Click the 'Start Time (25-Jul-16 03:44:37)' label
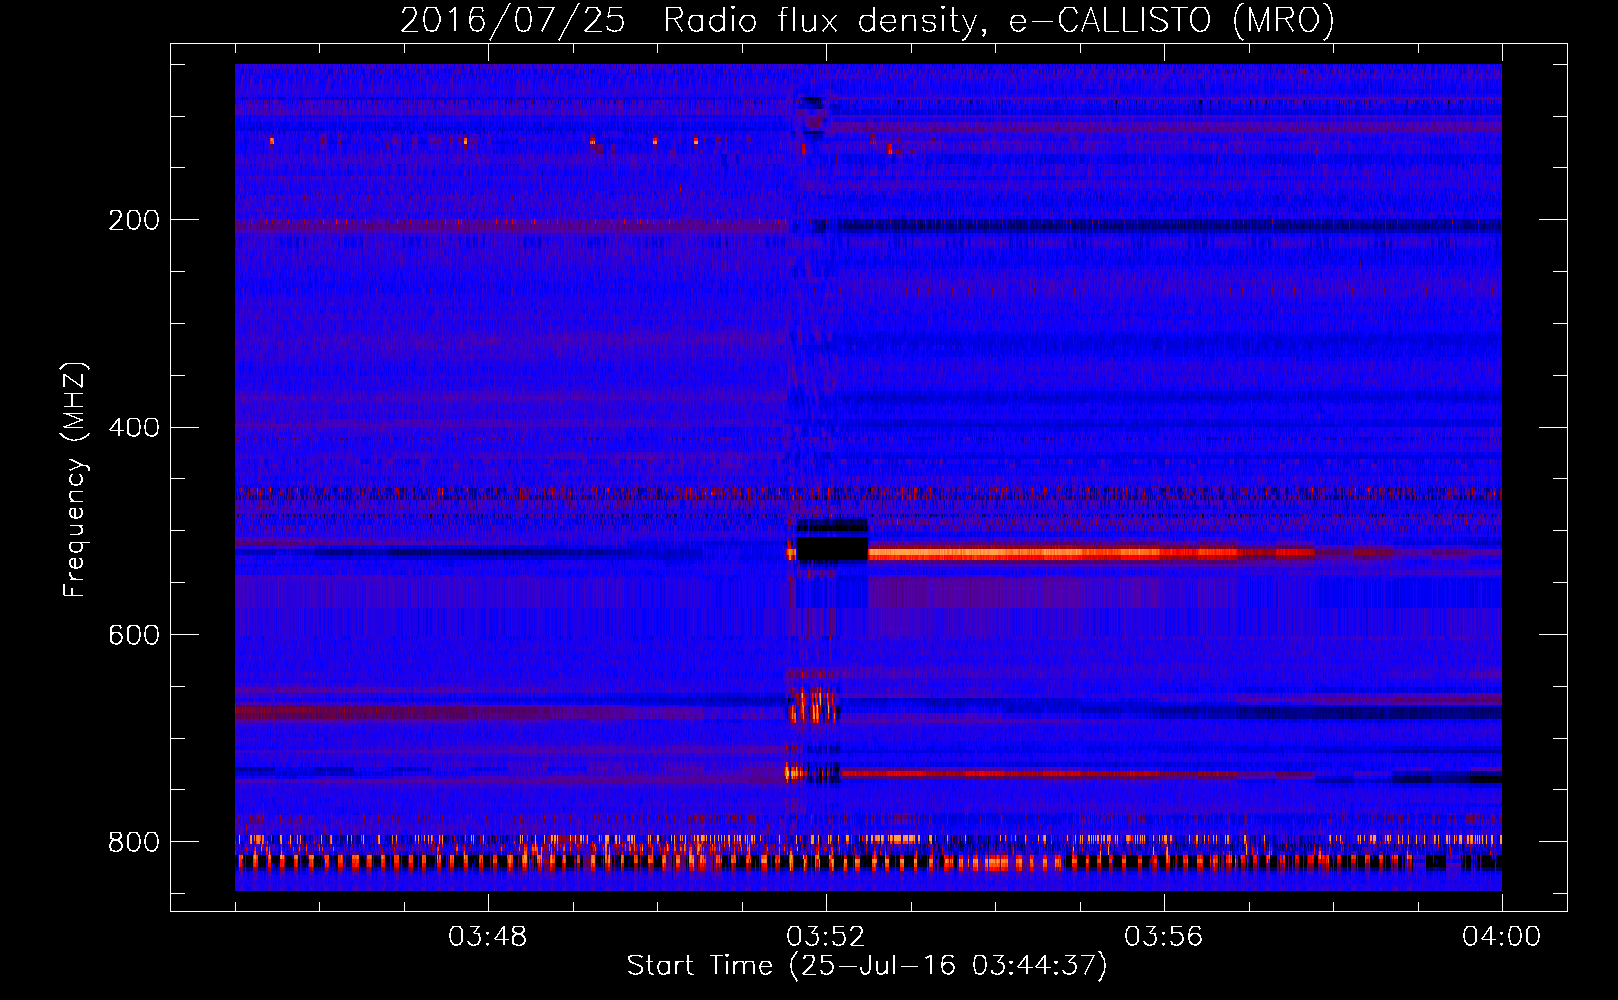This screenshot has height=1000, width=1618. pyautogui.click(x=867, y=966)
